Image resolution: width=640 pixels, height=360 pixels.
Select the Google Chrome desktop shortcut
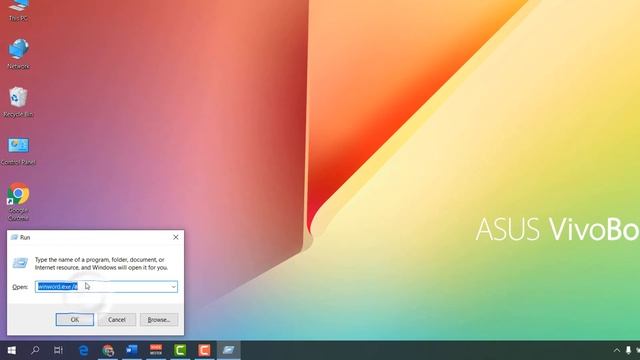(18, 202)
